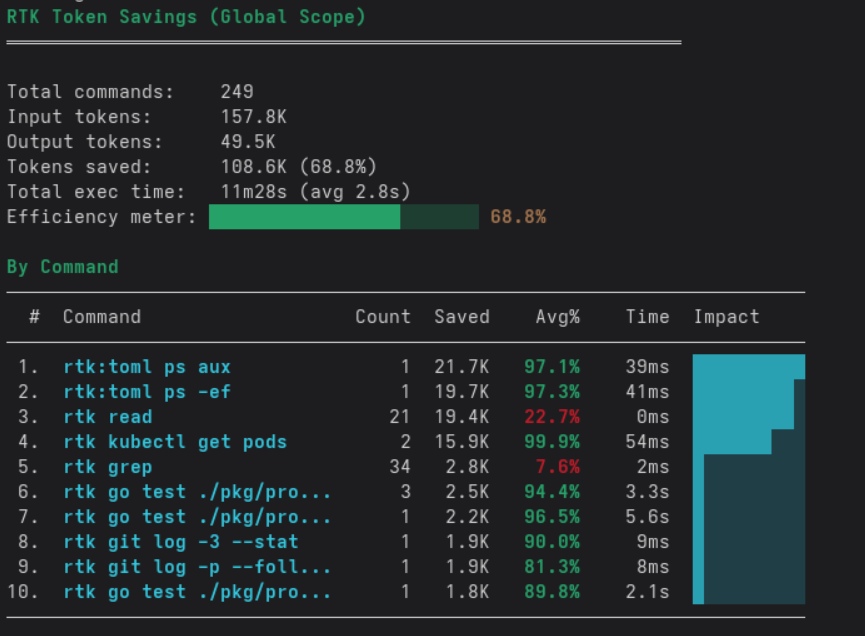The image size is (865, 636).
Task: Click the 97.1% average for ps aux
Action: [x=552, y=367]
